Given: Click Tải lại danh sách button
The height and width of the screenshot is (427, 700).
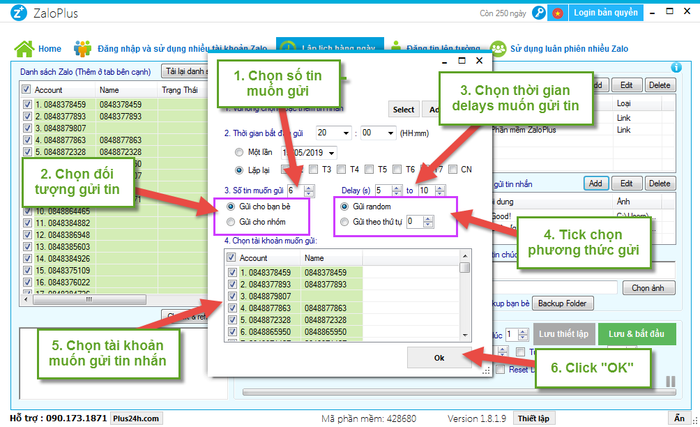Looking at the screenshot, I should [185, 71].
